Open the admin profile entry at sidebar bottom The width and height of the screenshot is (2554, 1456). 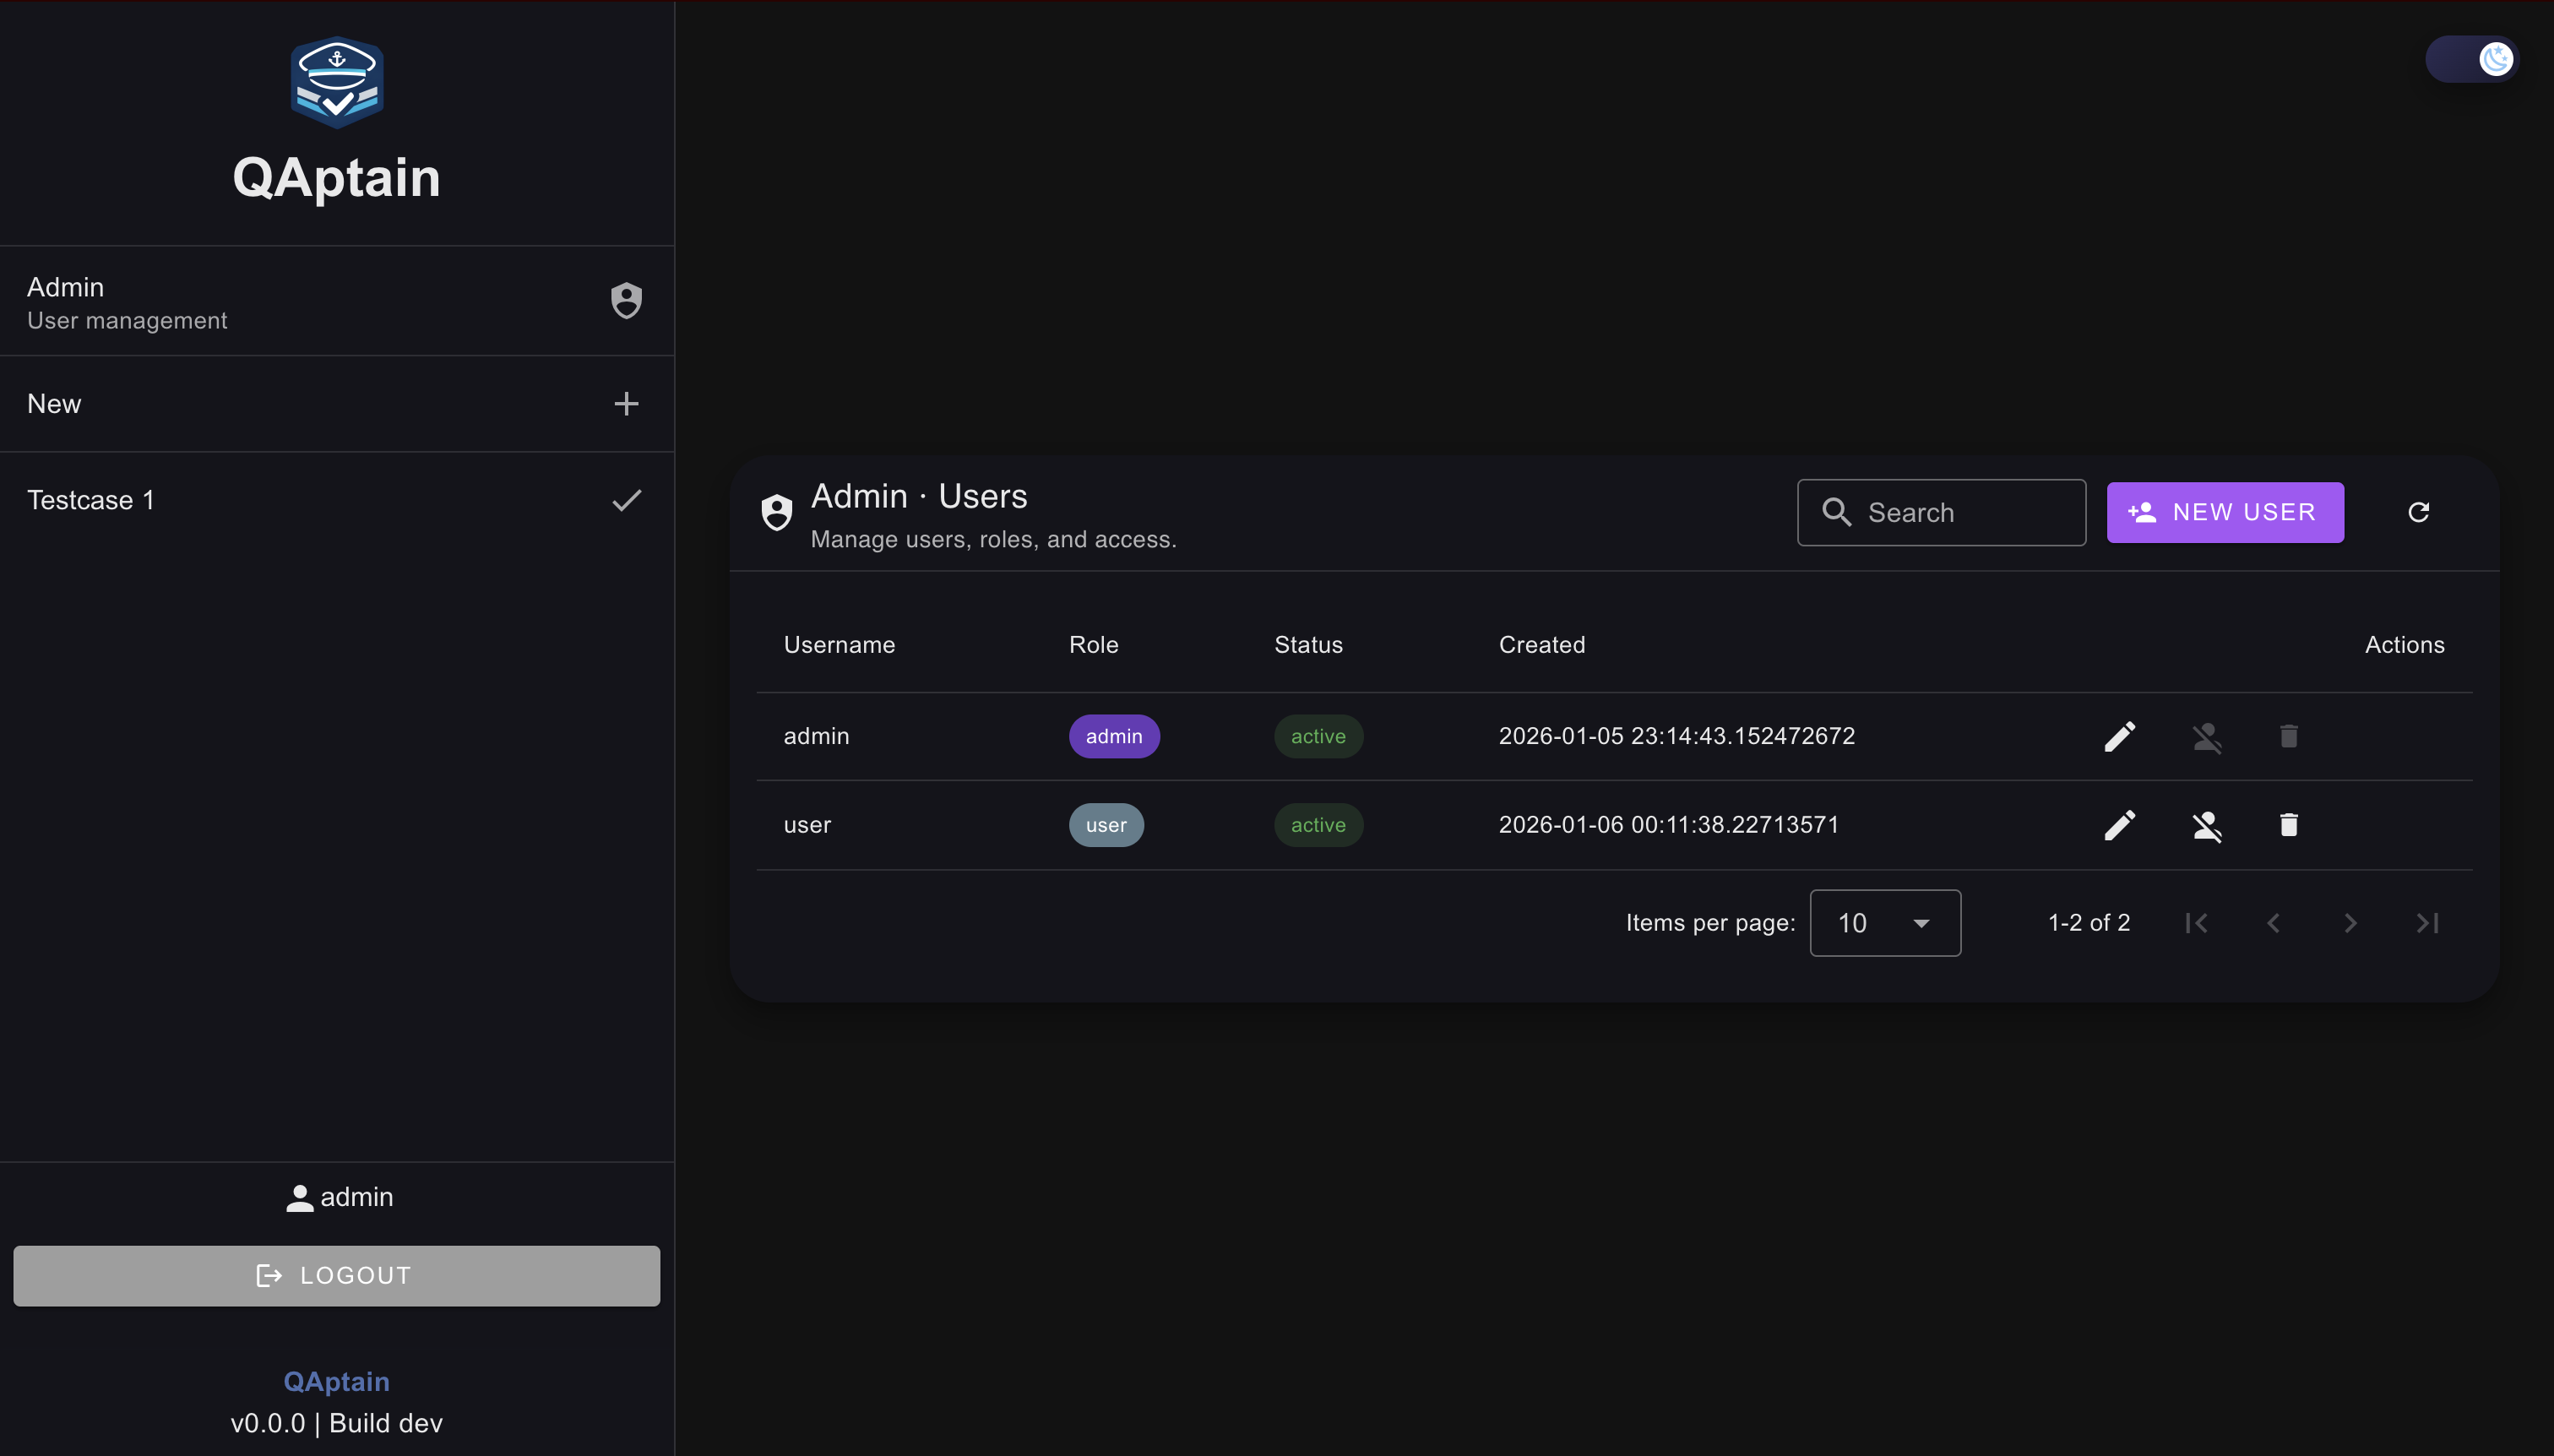(337, 1197)
